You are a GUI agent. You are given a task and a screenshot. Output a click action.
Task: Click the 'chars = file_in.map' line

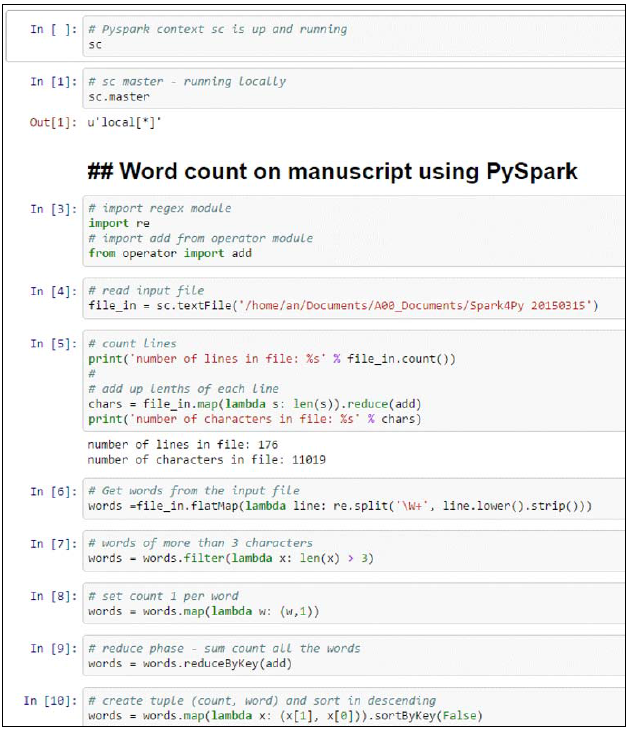point(255,404)
